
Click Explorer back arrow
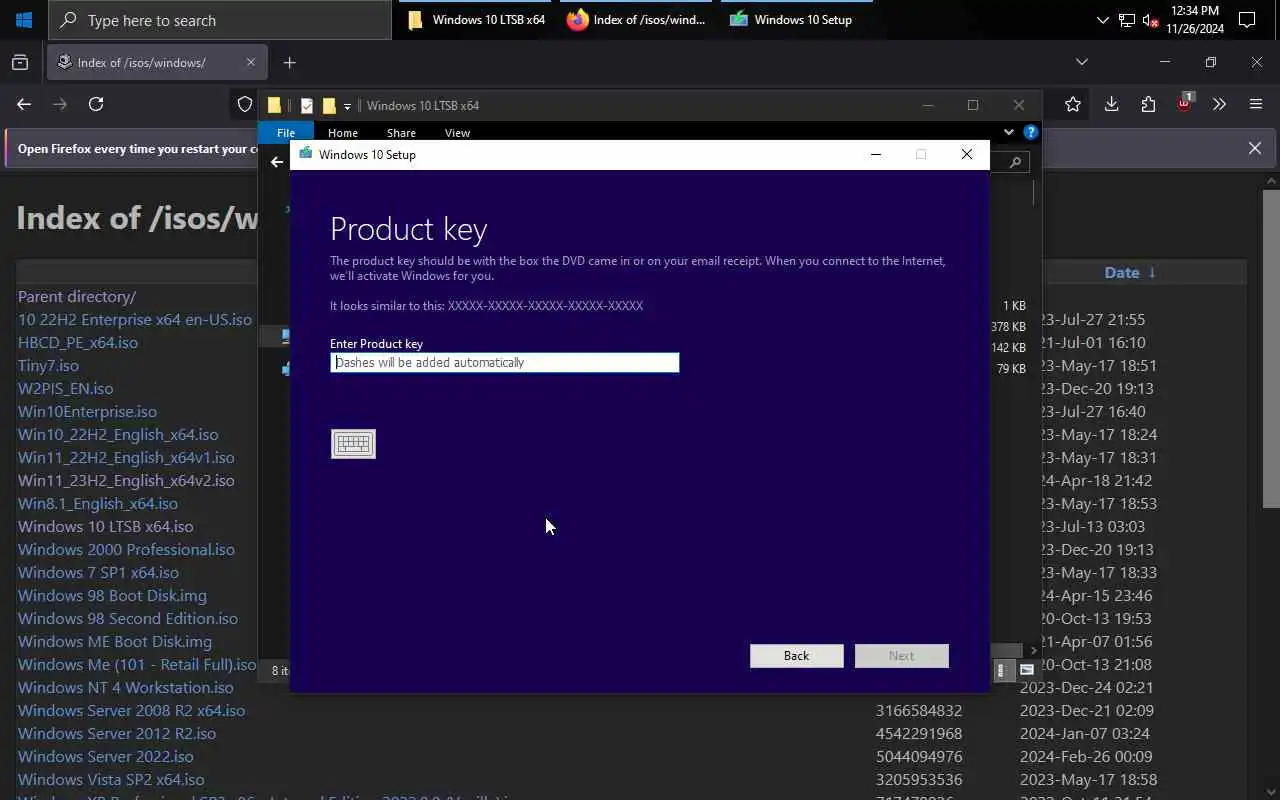tap(277, 162)
